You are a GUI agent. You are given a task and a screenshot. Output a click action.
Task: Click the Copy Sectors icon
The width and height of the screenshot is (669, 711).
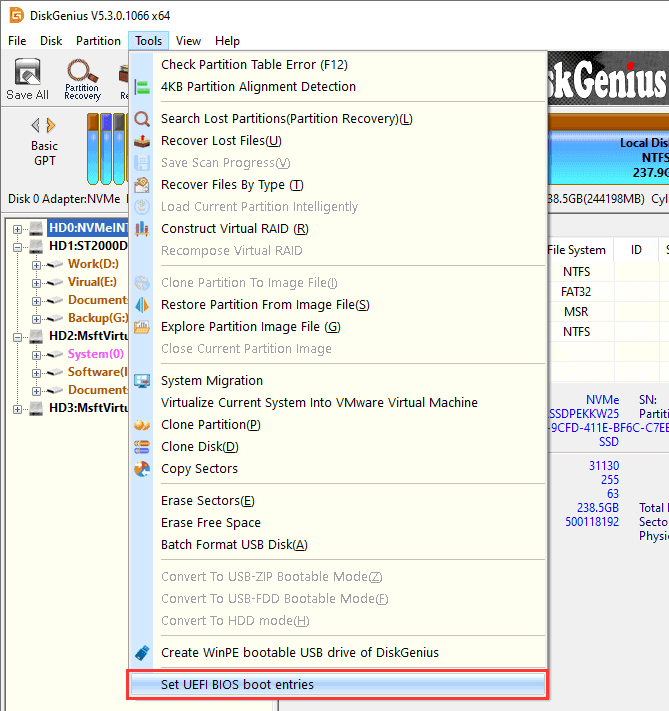142,469
